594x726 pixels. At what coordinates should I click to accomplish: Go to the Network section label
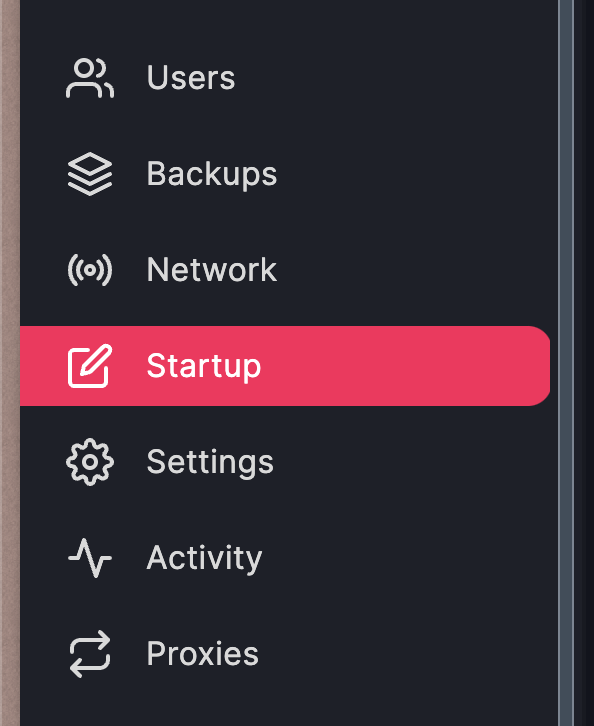[x=212, y=269]
